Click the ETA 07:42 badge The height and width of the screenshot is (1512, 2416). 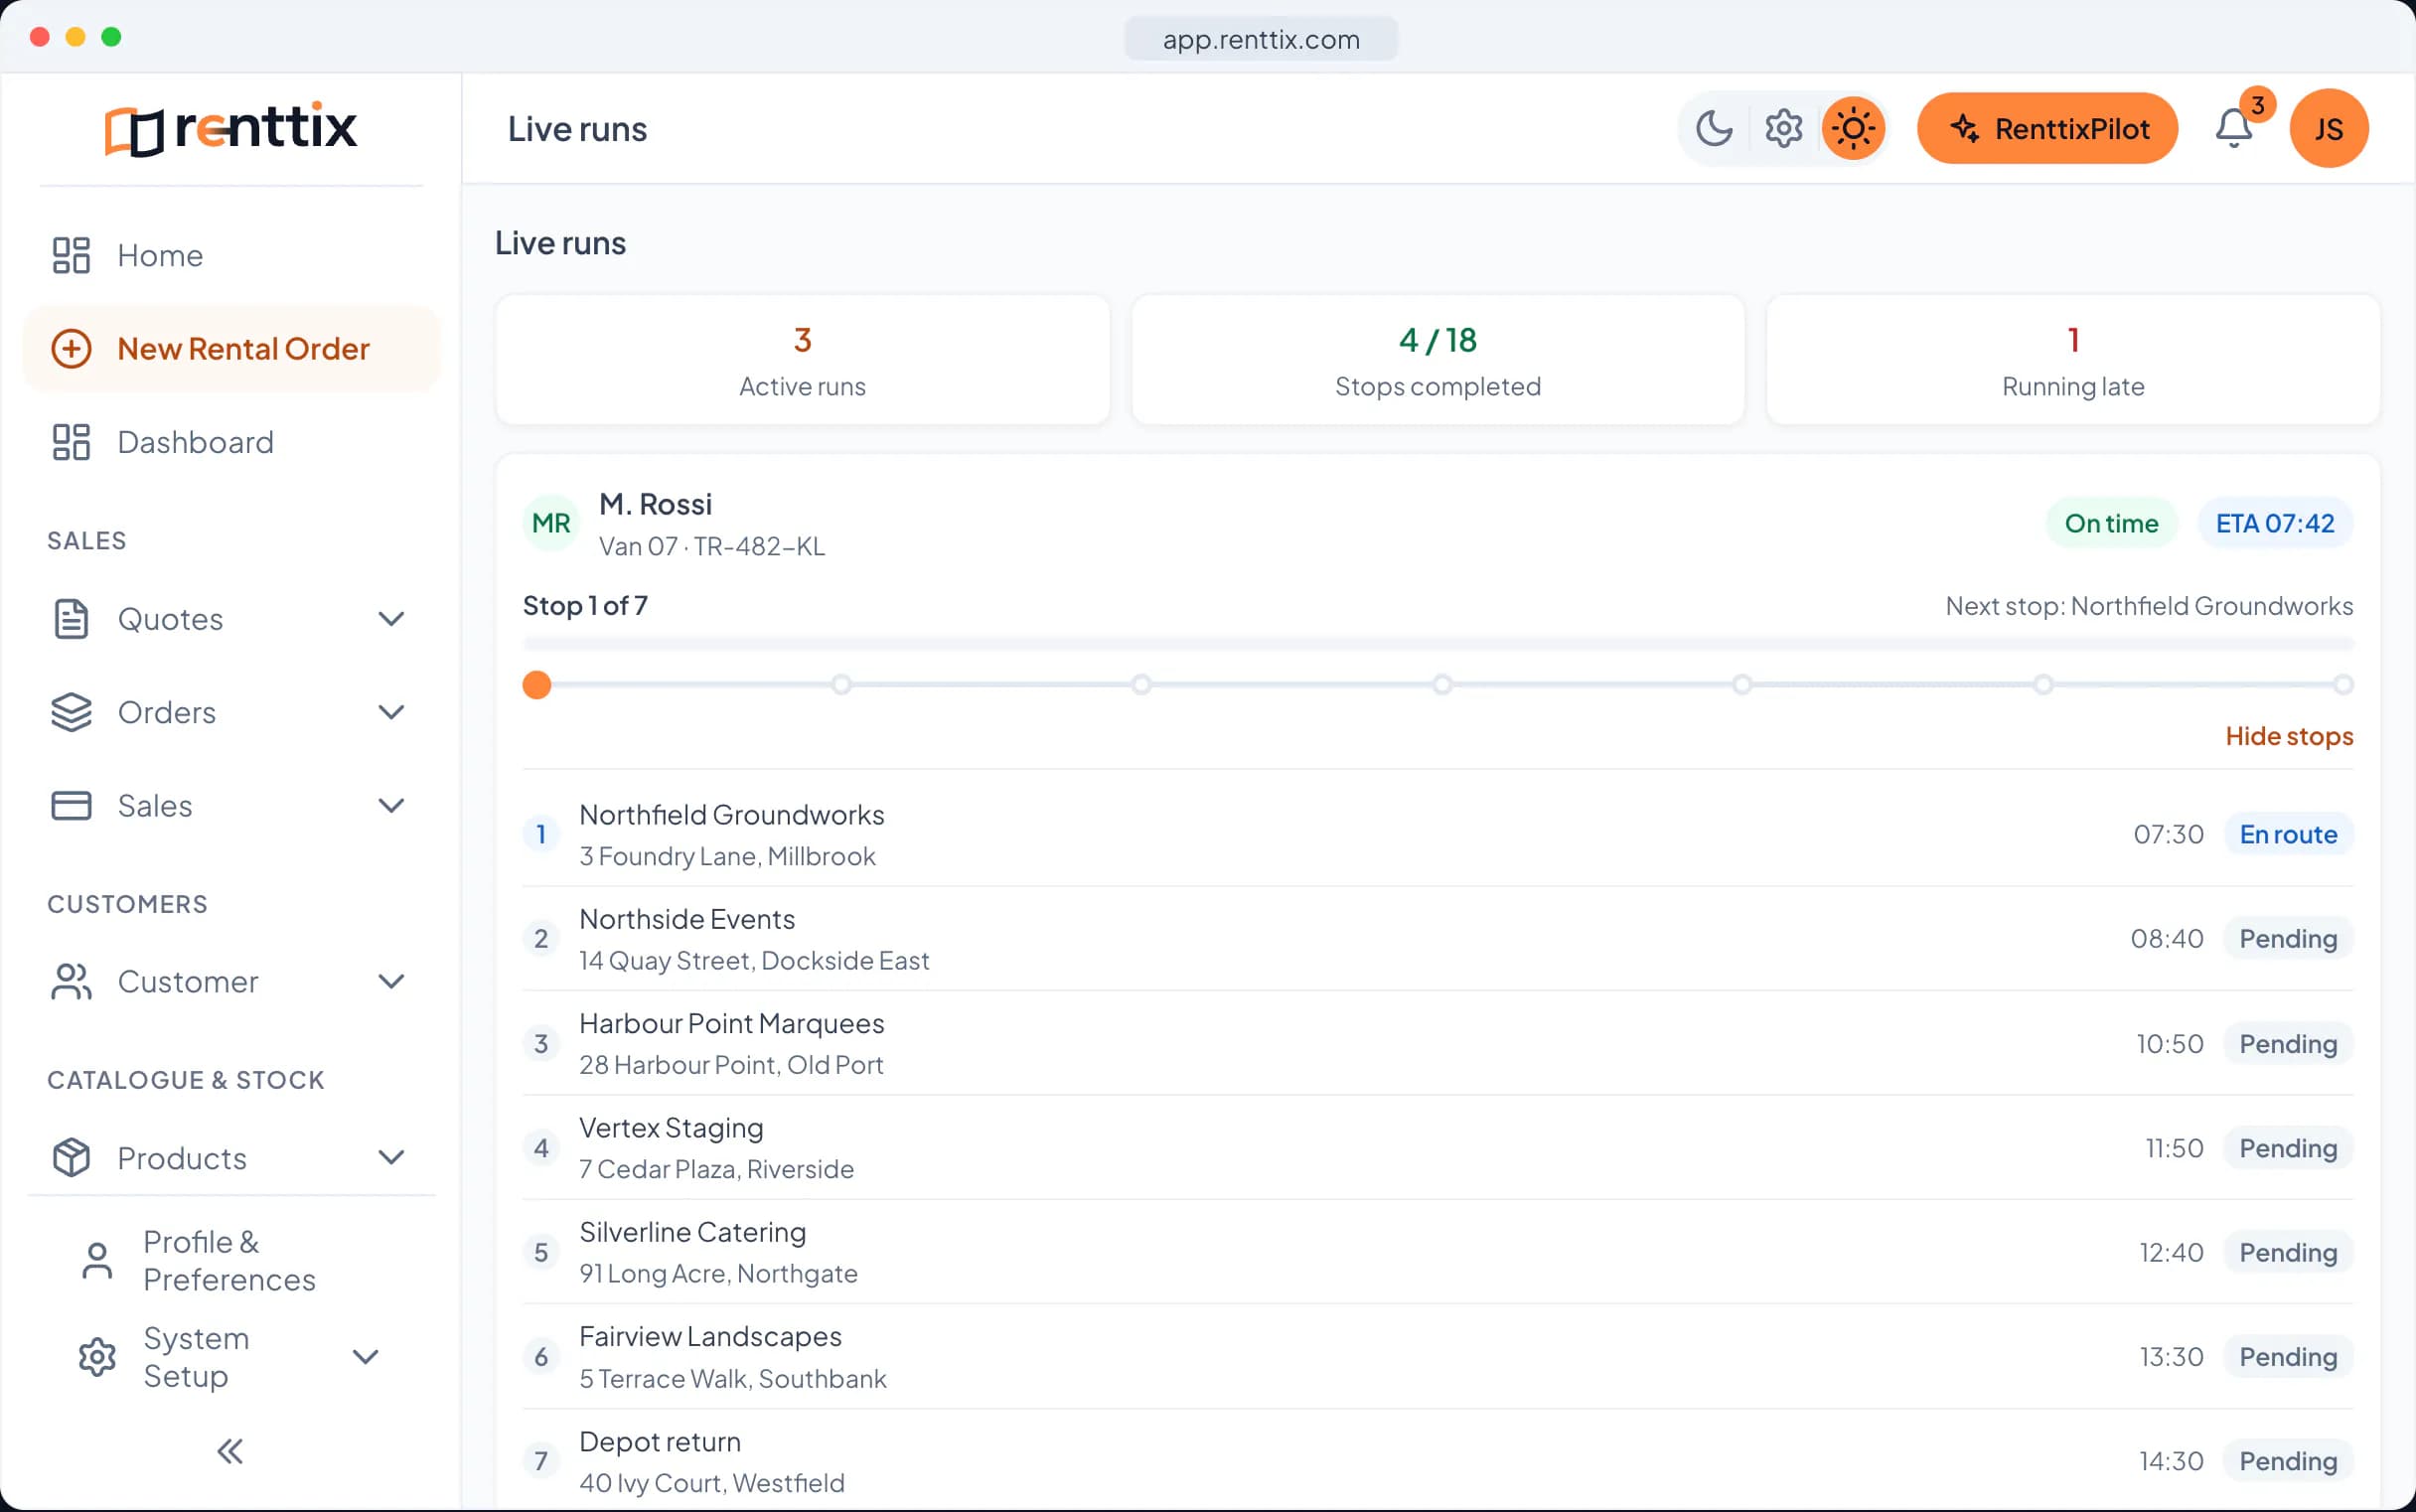click(x=2275, y=523)
